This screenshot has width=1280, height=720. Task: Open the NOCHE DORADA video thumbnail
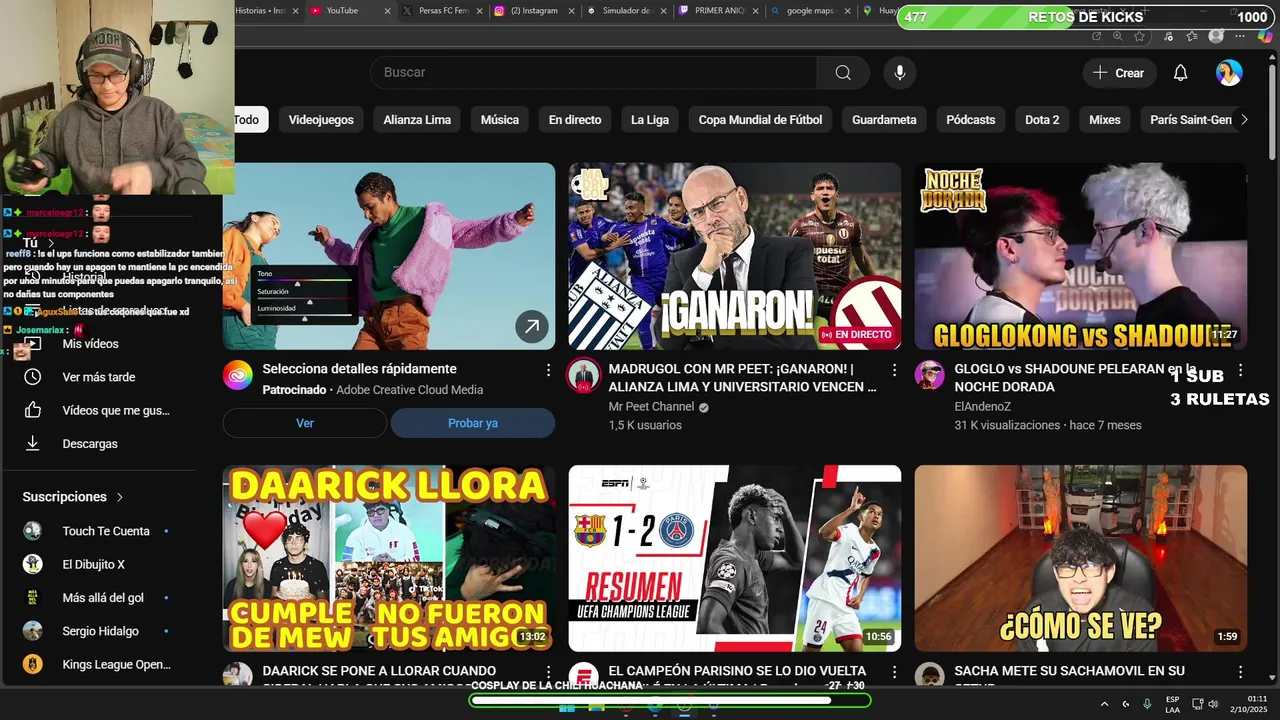point(1081,256)
